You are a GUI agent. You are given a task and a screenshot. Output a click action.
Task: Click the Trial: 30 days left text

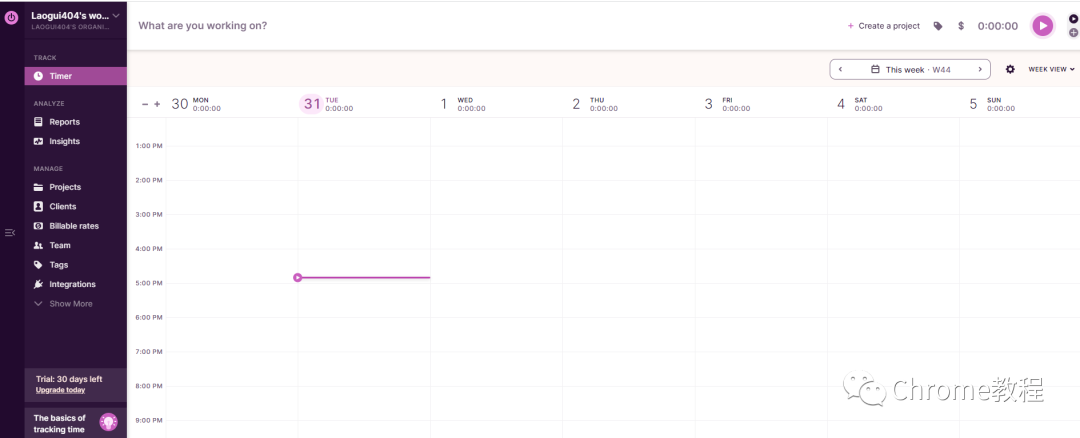(x=69, y=379)
